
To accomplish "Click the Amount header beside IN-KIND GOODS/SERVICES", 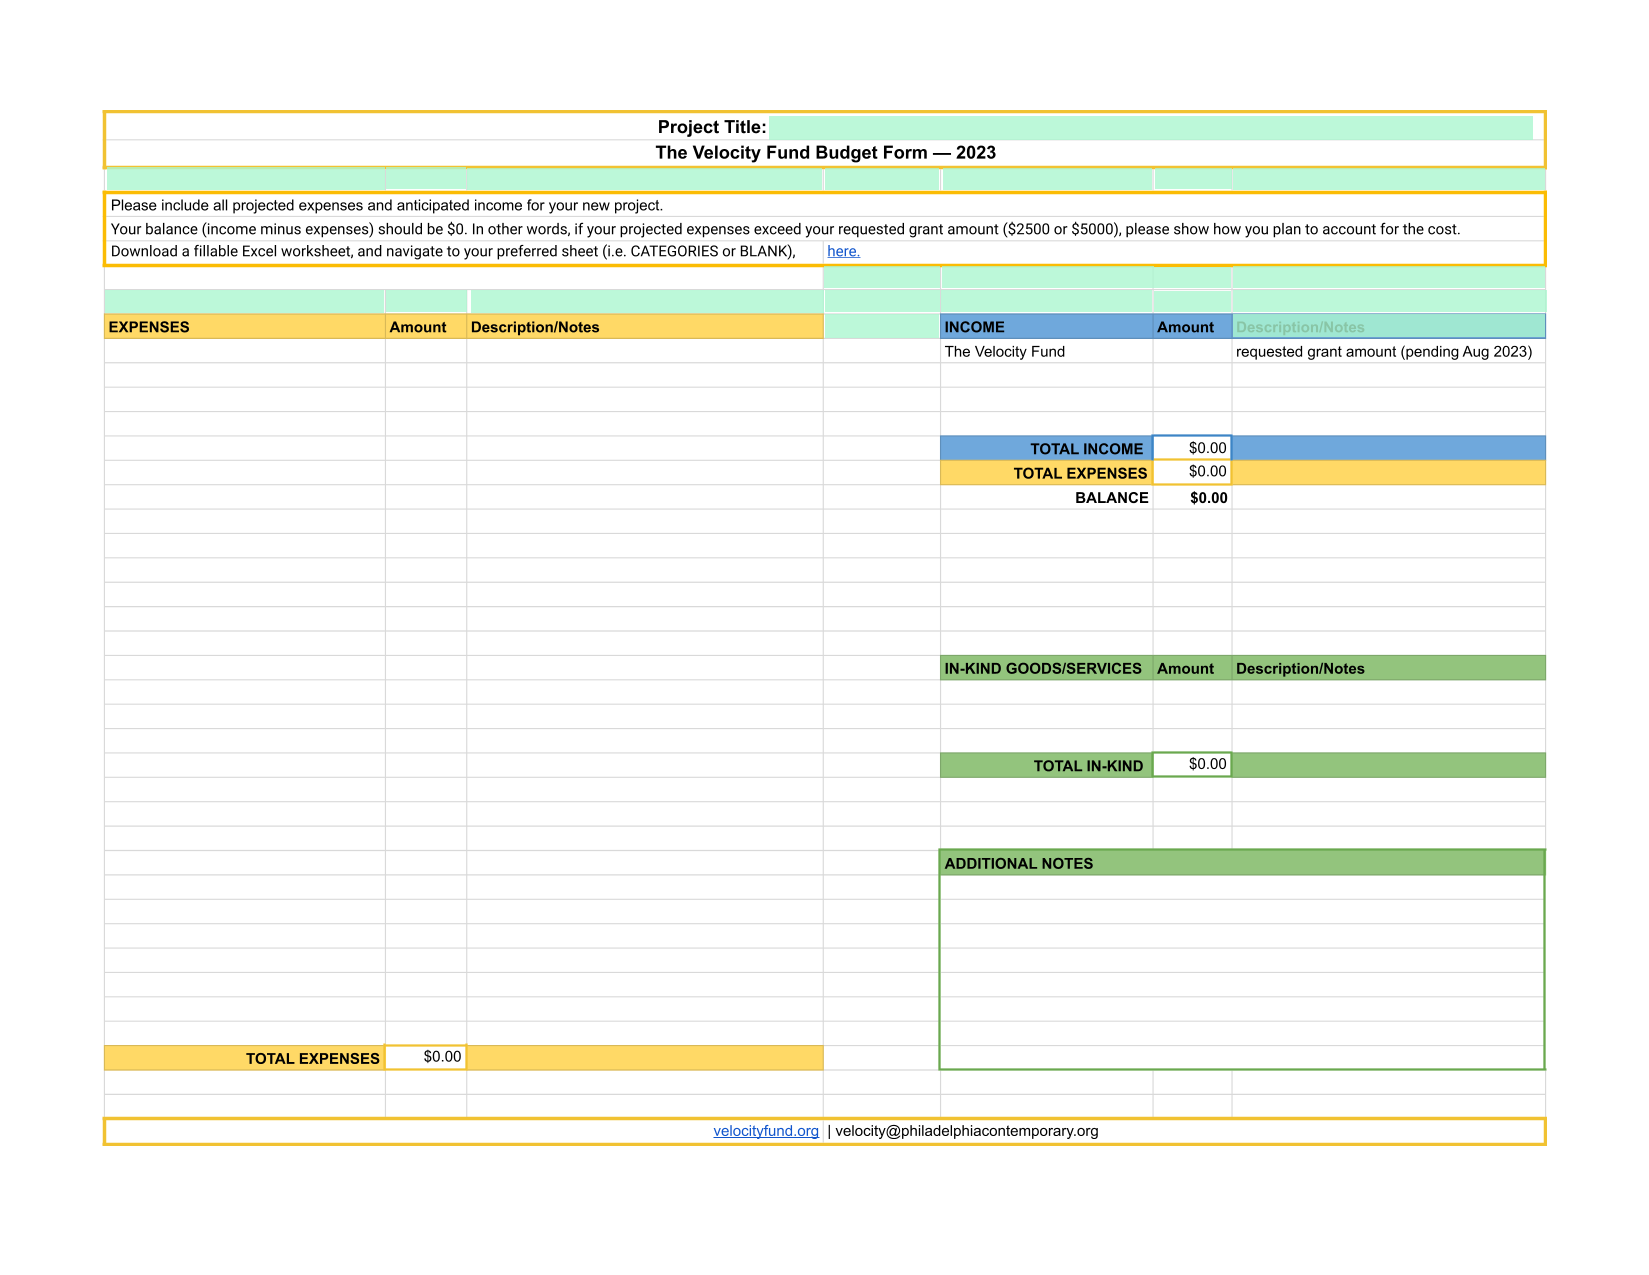I will pyautogui.click(x=1192, y=668).
